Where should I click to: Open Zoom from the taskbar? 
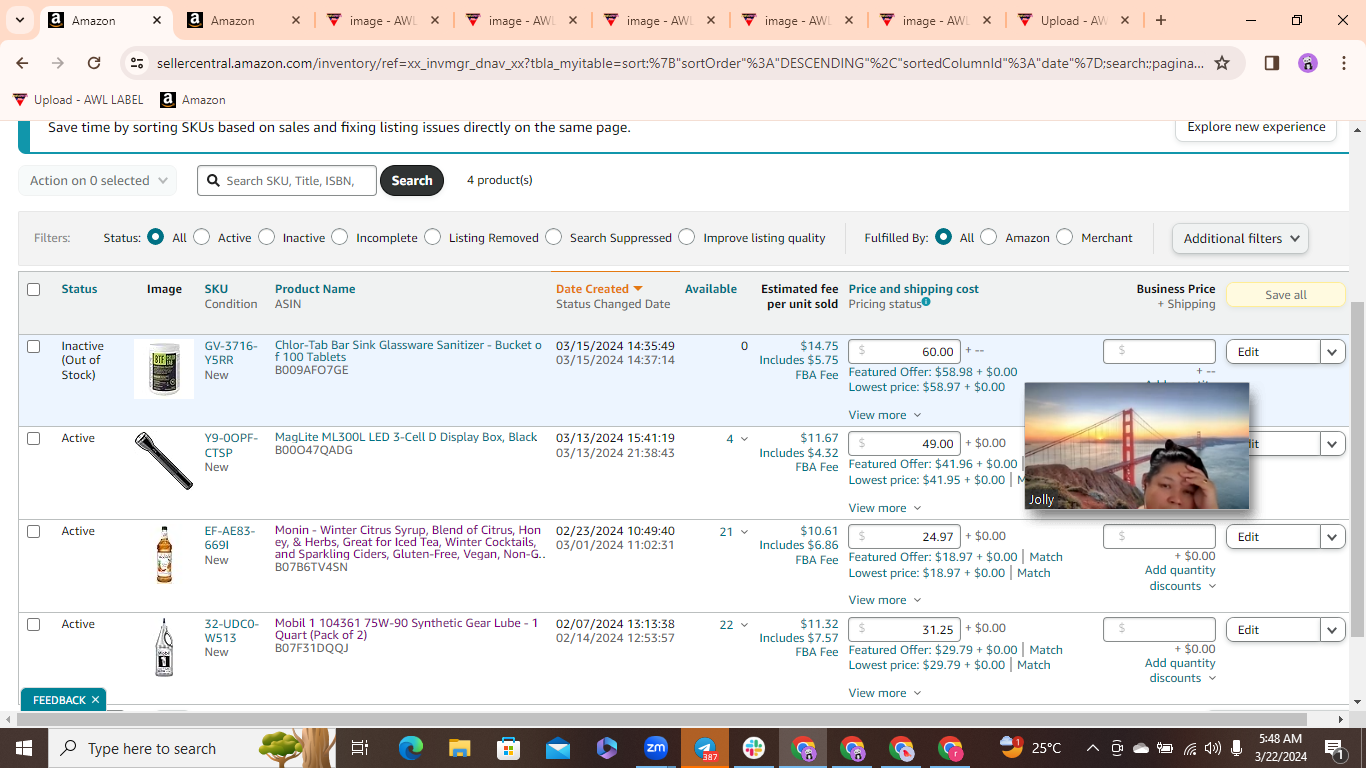click(656, 748)
